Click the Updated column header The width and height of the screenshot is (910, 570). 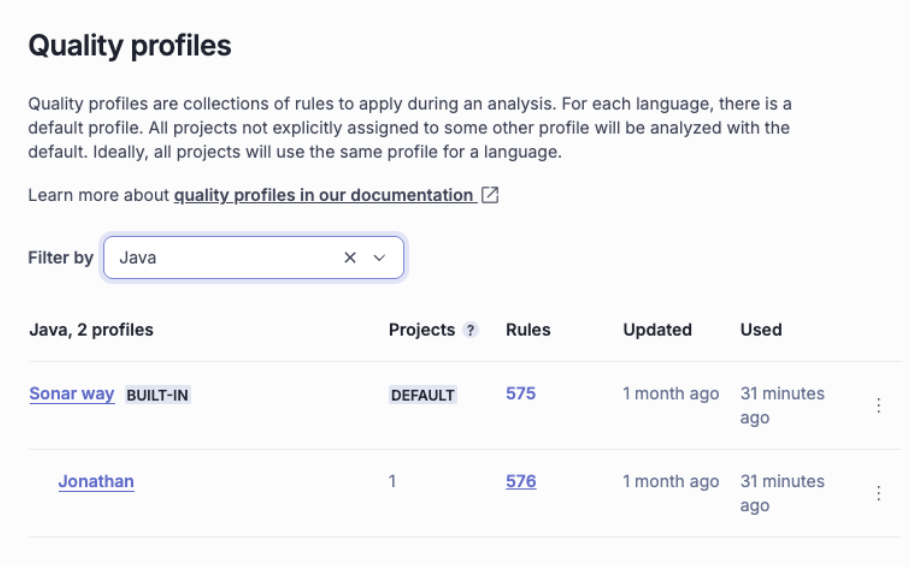[x=657, y=330]
